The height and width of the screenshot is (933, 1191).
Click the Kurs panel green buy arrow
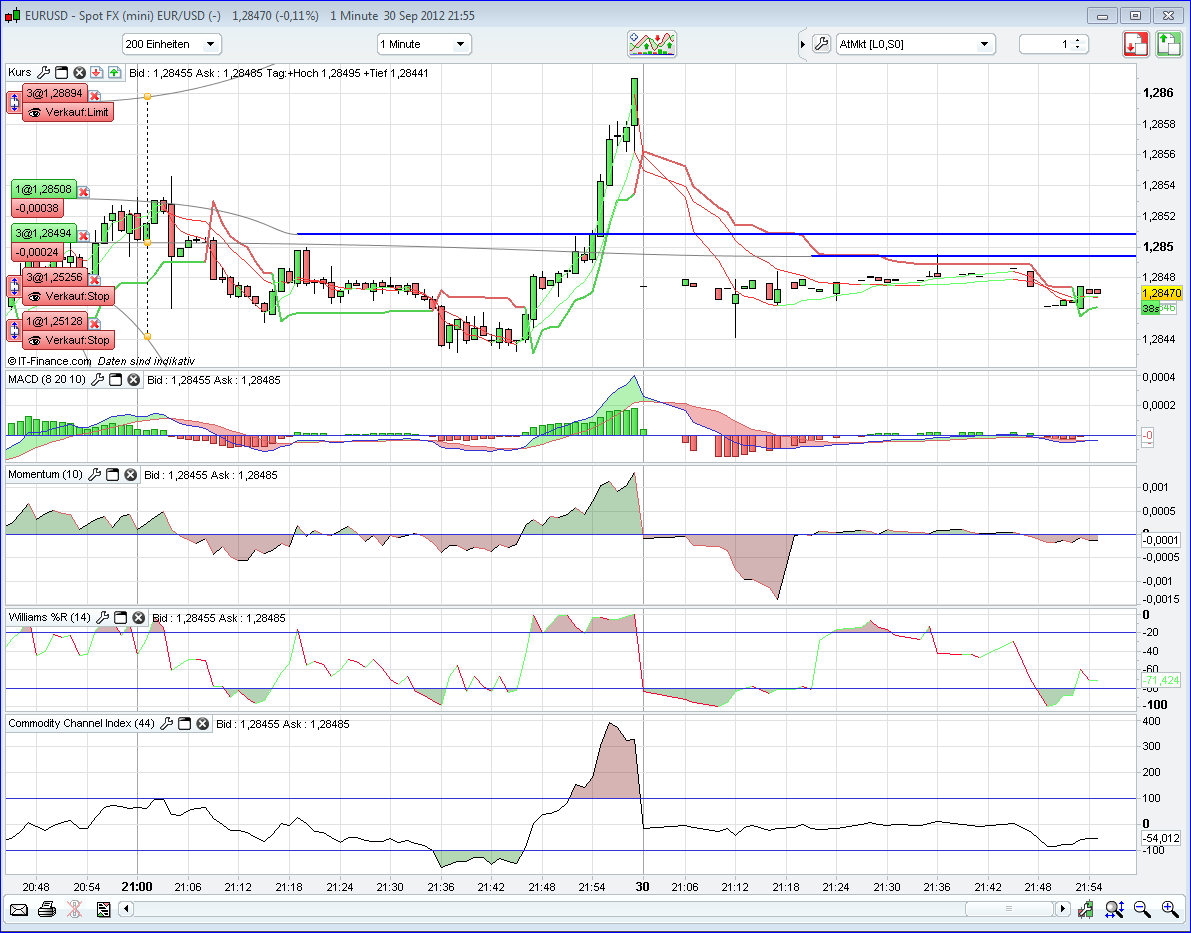114,73
